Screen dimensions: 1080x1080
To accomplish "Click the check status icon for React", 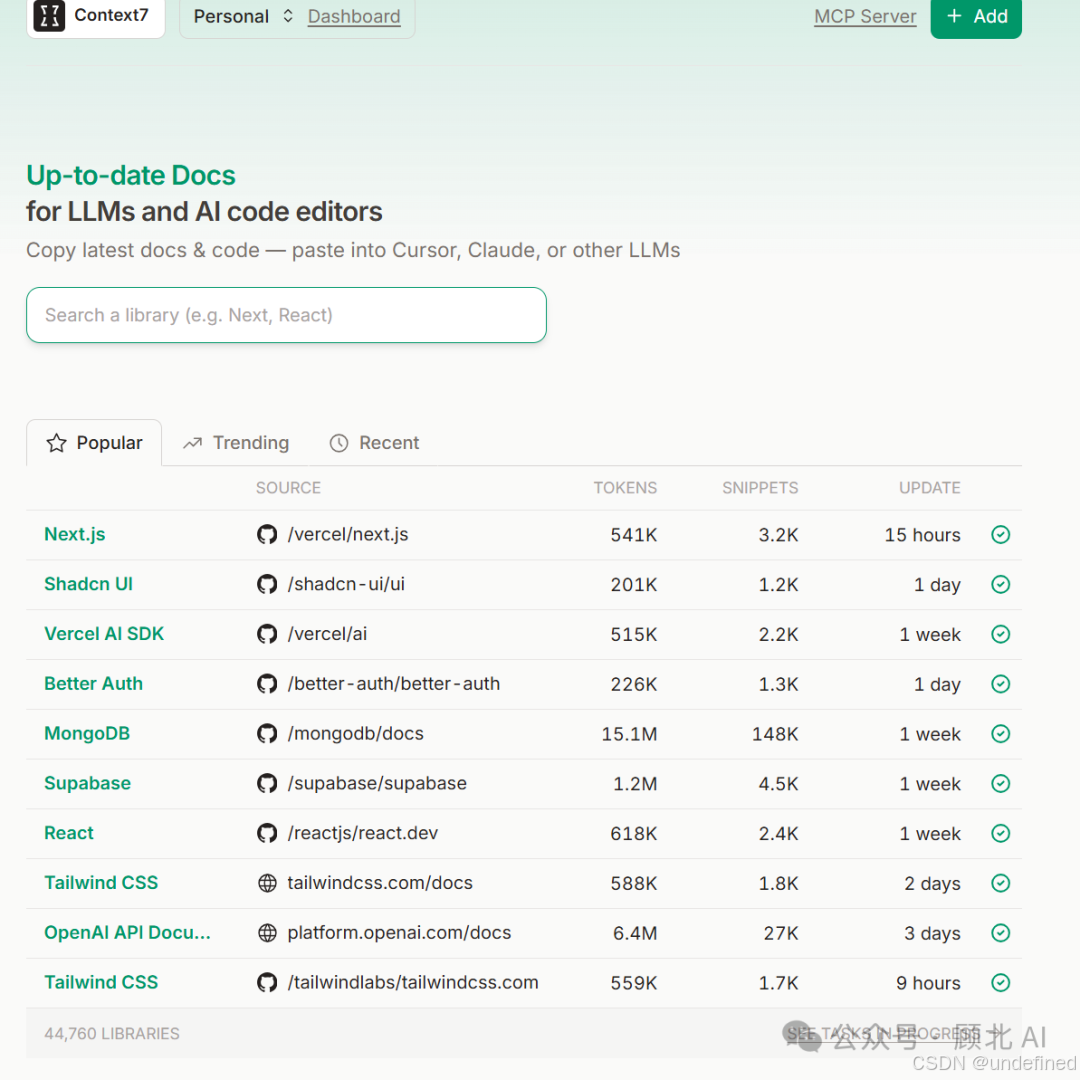I will [x=1000, y=833].
